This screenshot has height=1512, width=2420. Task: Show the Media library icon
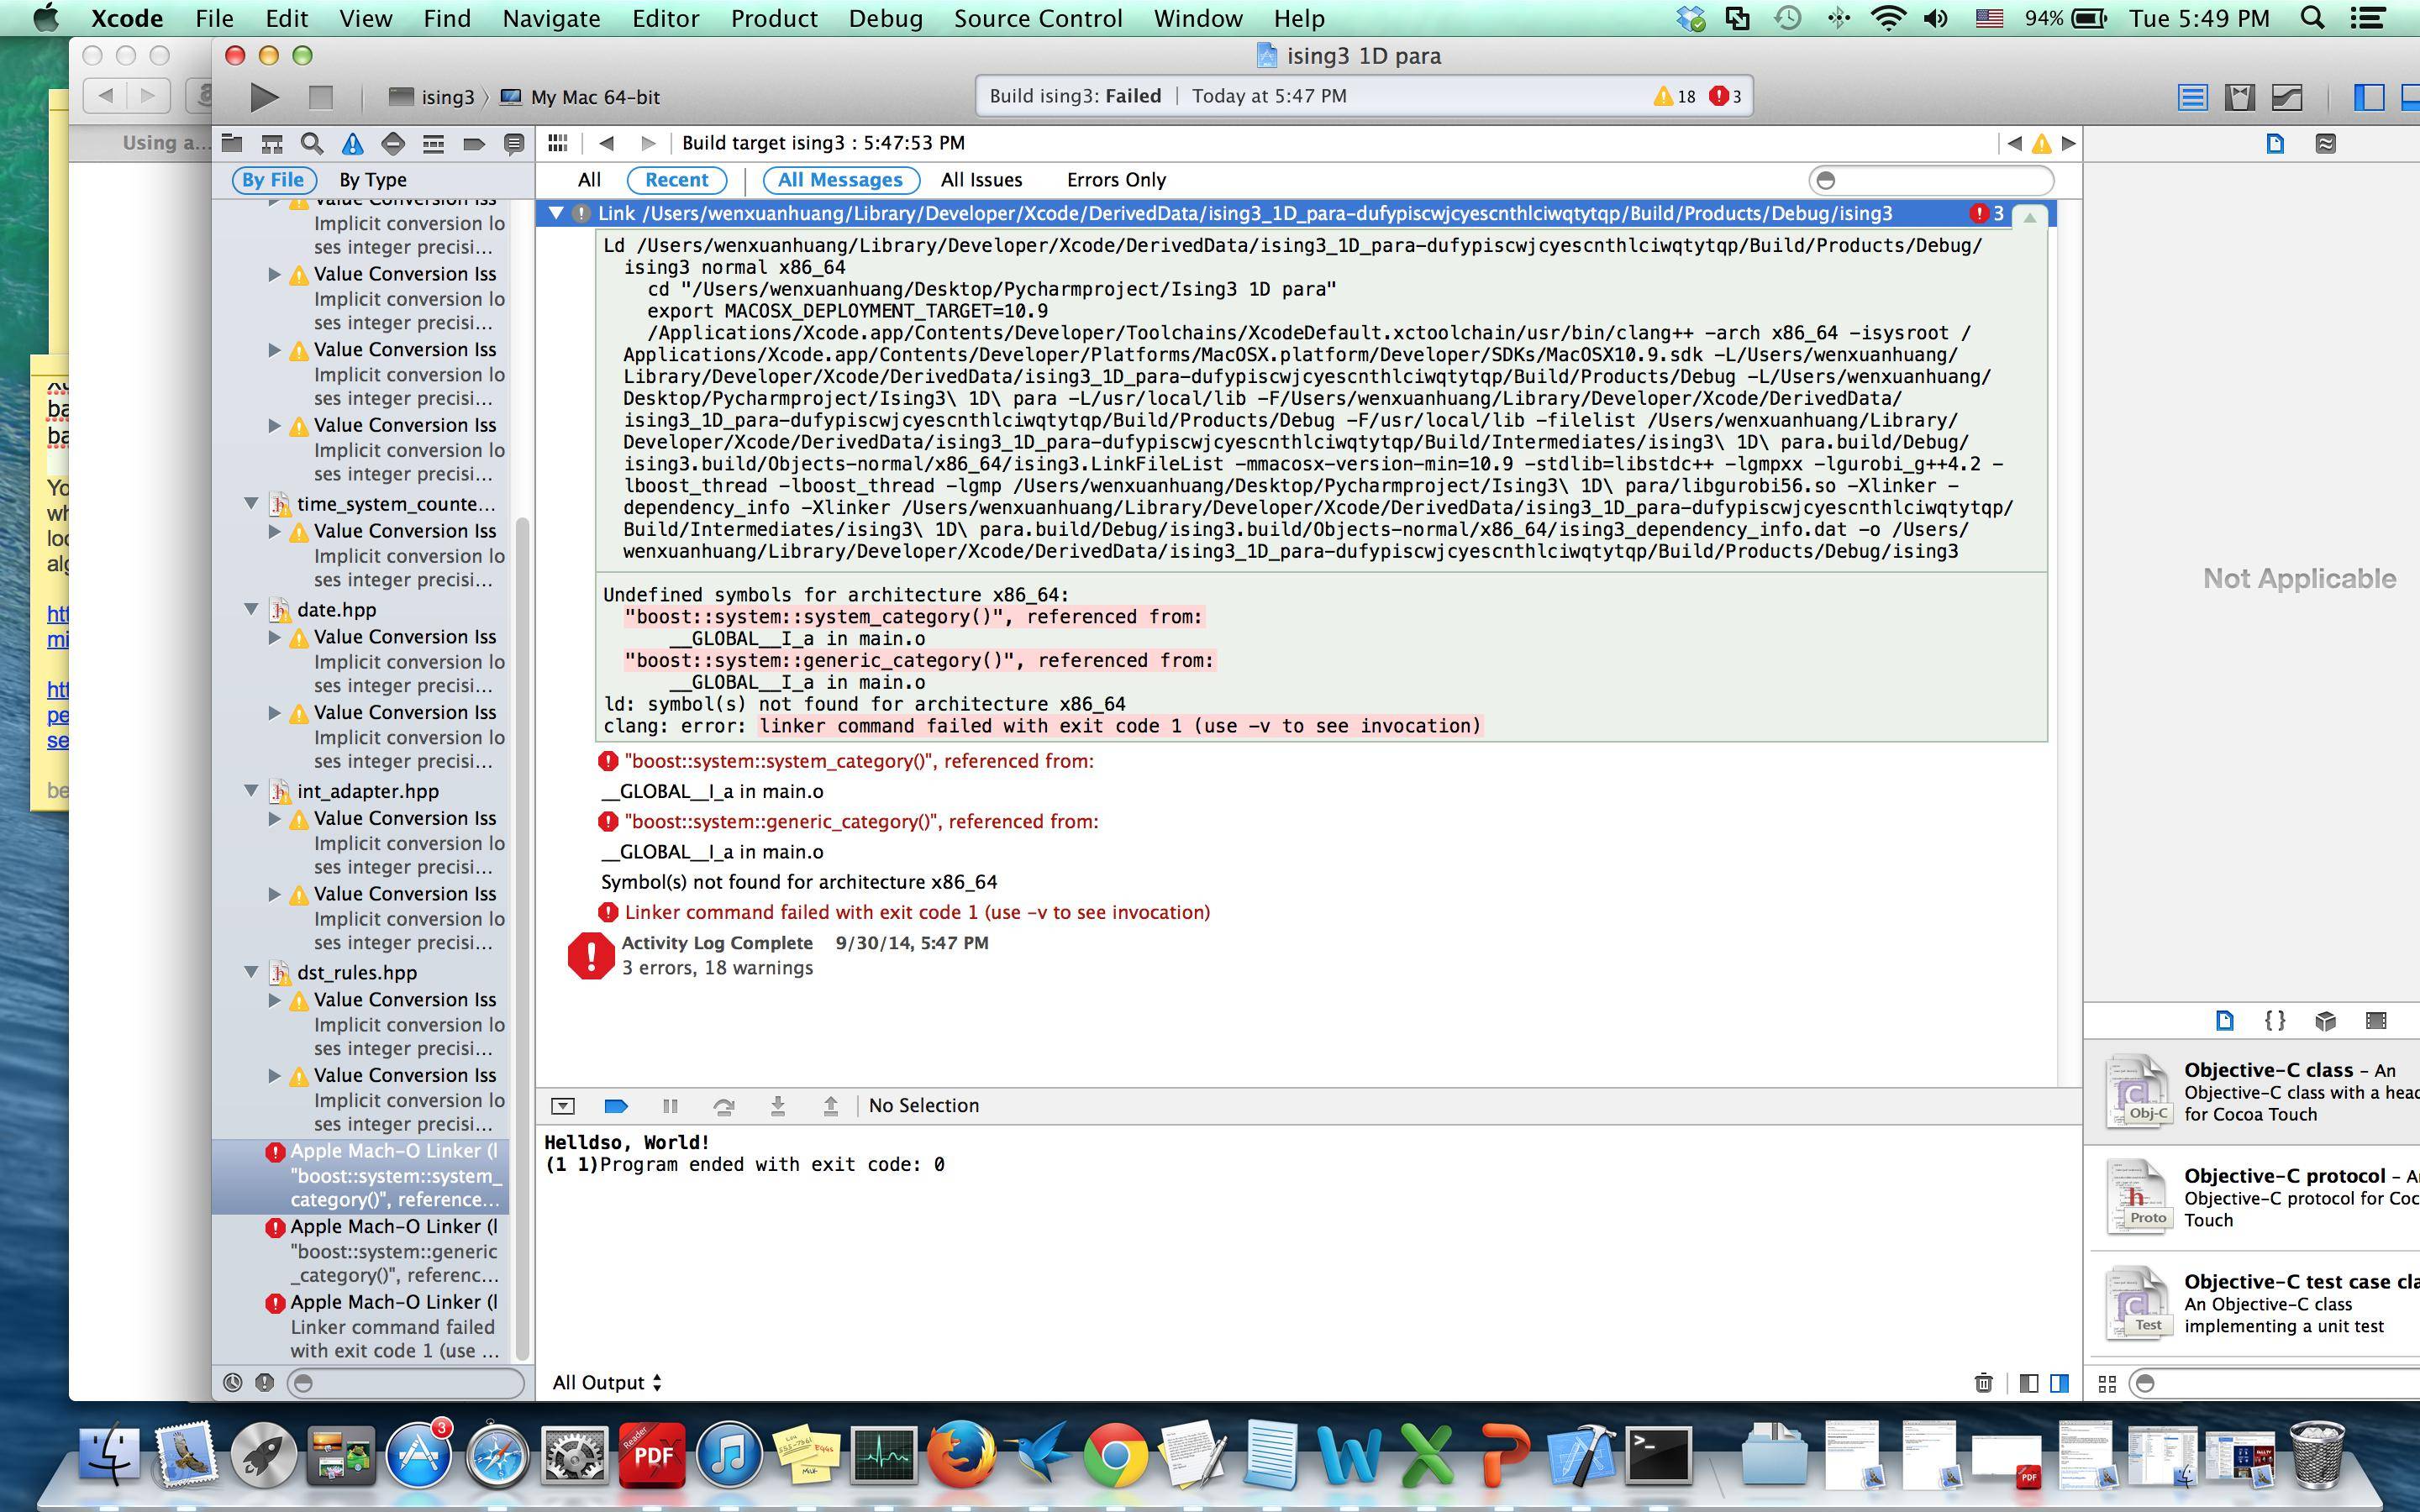pyautogui.click(x=2376, y=1020)
